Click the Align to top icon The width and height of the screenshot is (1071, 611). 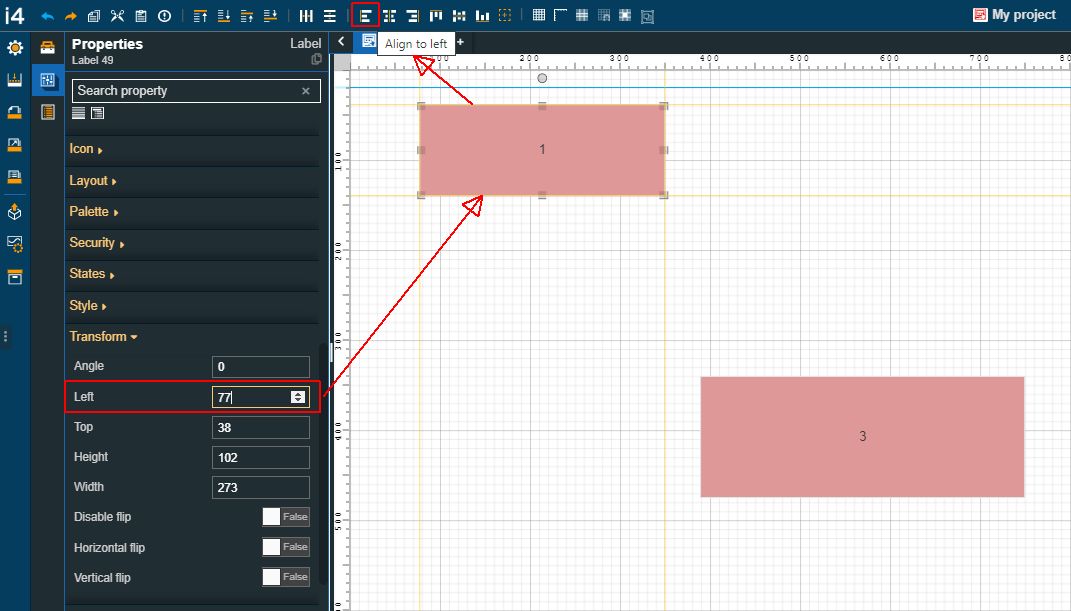click(436, 16)
